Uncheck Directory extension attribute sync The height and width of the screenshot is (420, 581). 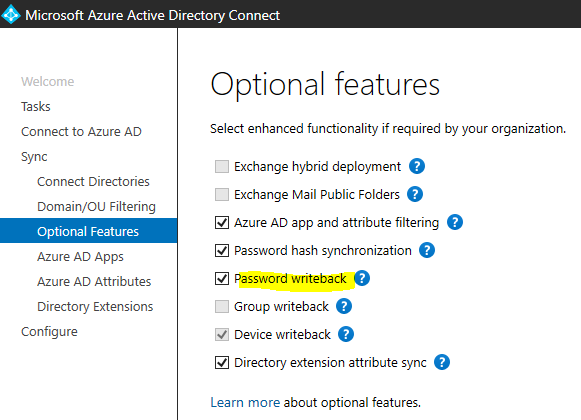coord(222,363)
